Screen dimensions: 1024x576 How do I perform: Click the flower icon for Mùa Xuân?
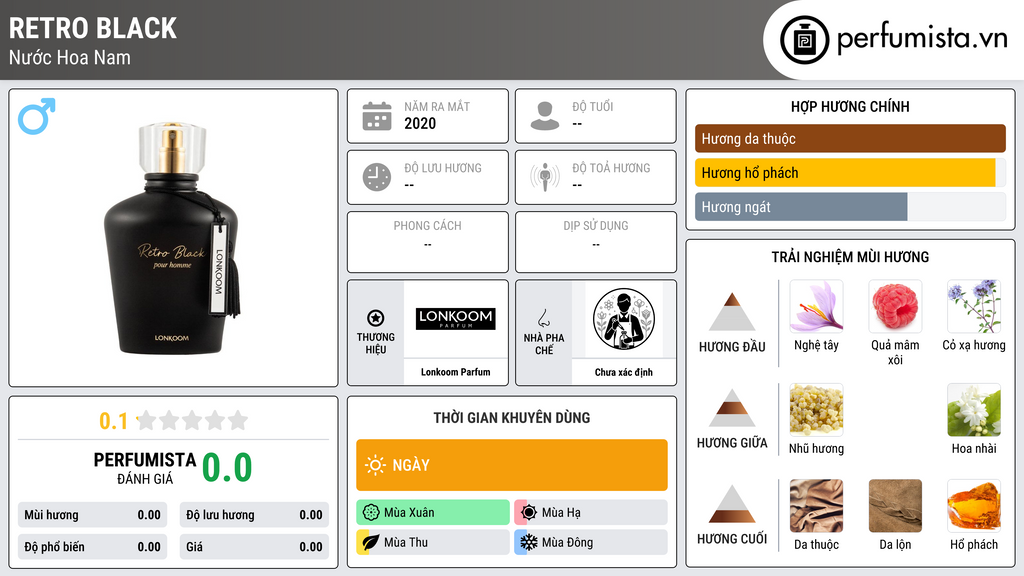[371, 512]
